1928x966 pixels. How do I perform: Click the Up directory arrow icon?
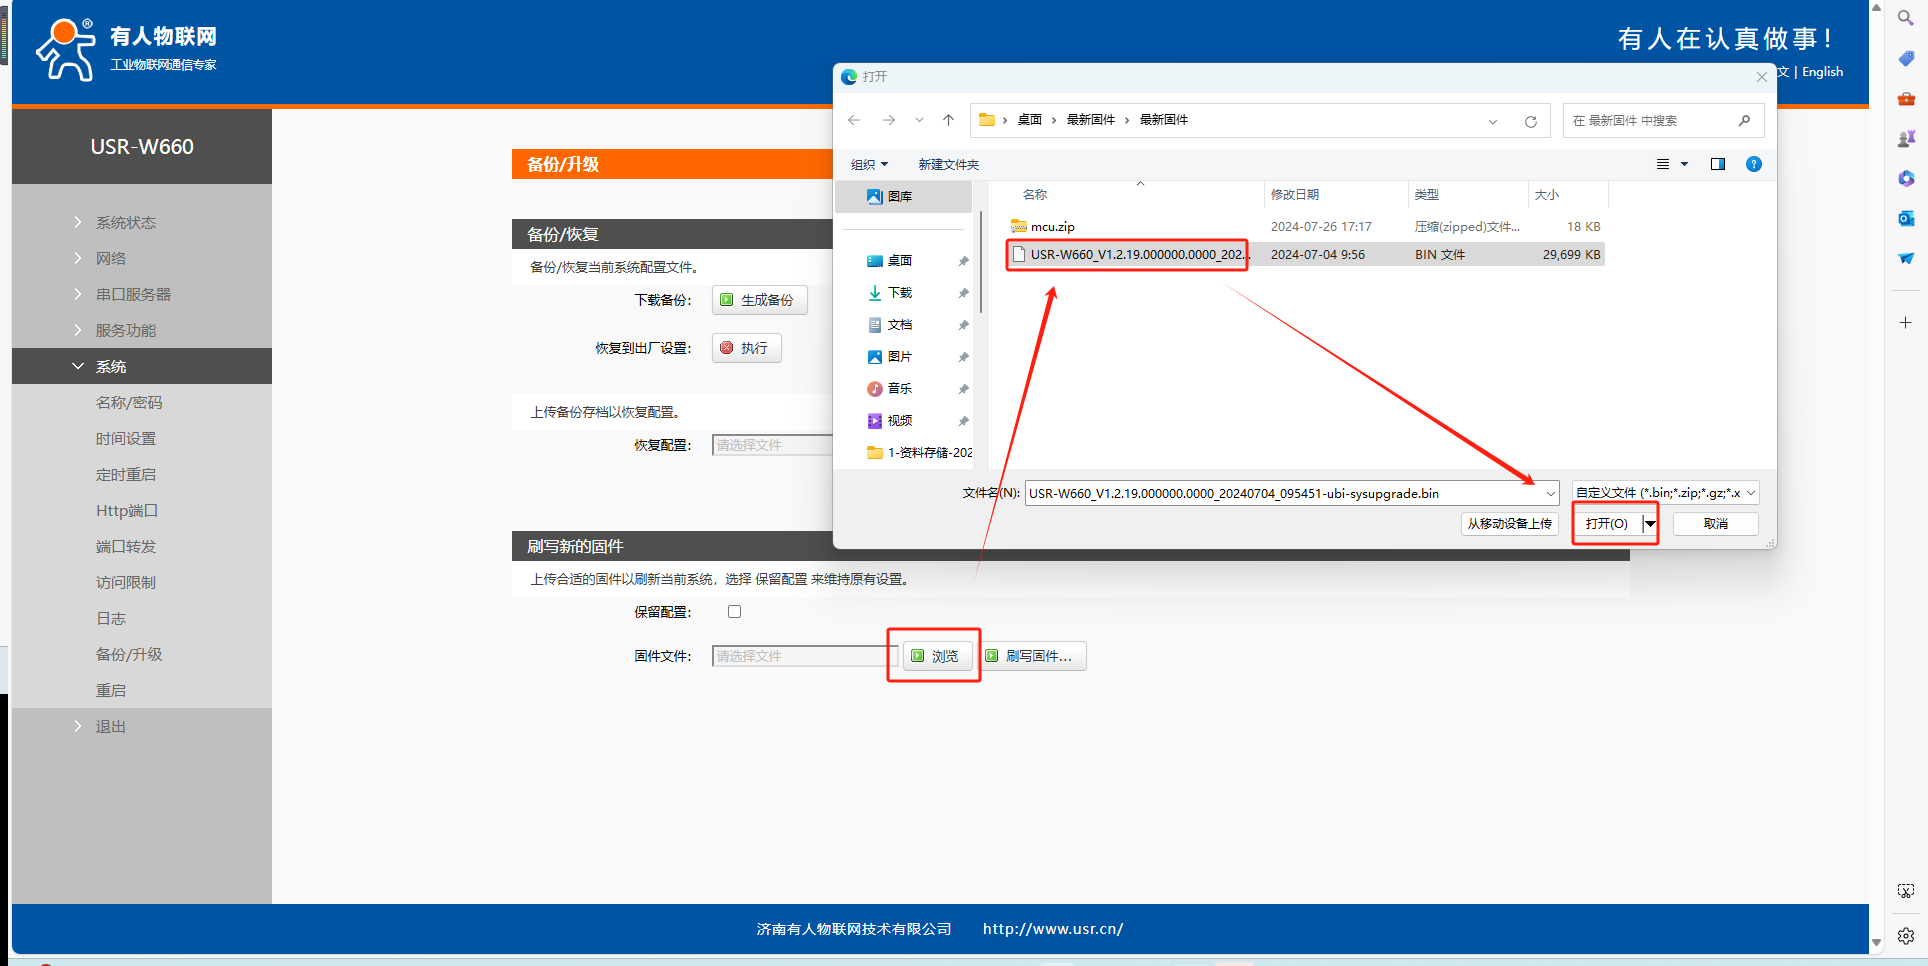tap(948, 120)
